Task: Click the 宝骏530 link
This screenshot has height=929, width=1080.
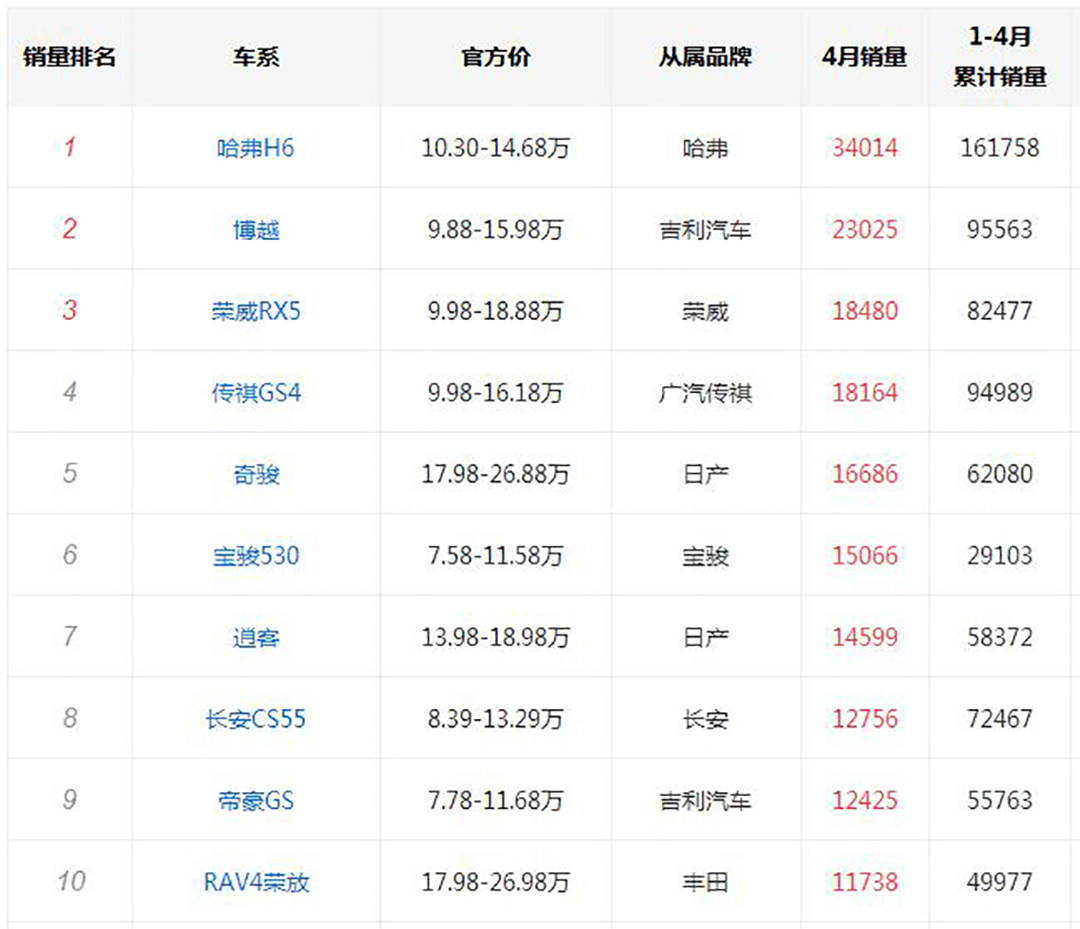Action: [256, 556]
